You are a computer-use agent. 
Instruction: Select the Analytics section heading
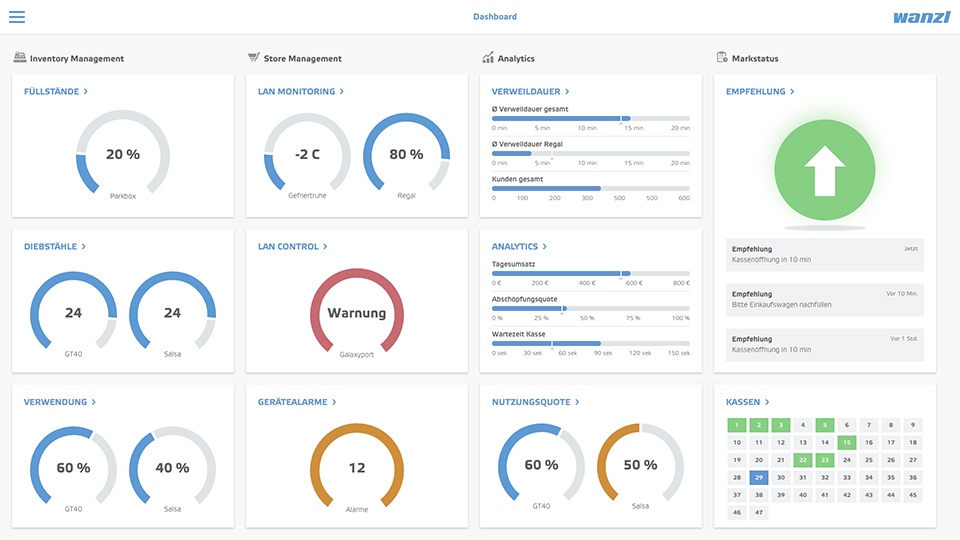(x=516, y=58)
